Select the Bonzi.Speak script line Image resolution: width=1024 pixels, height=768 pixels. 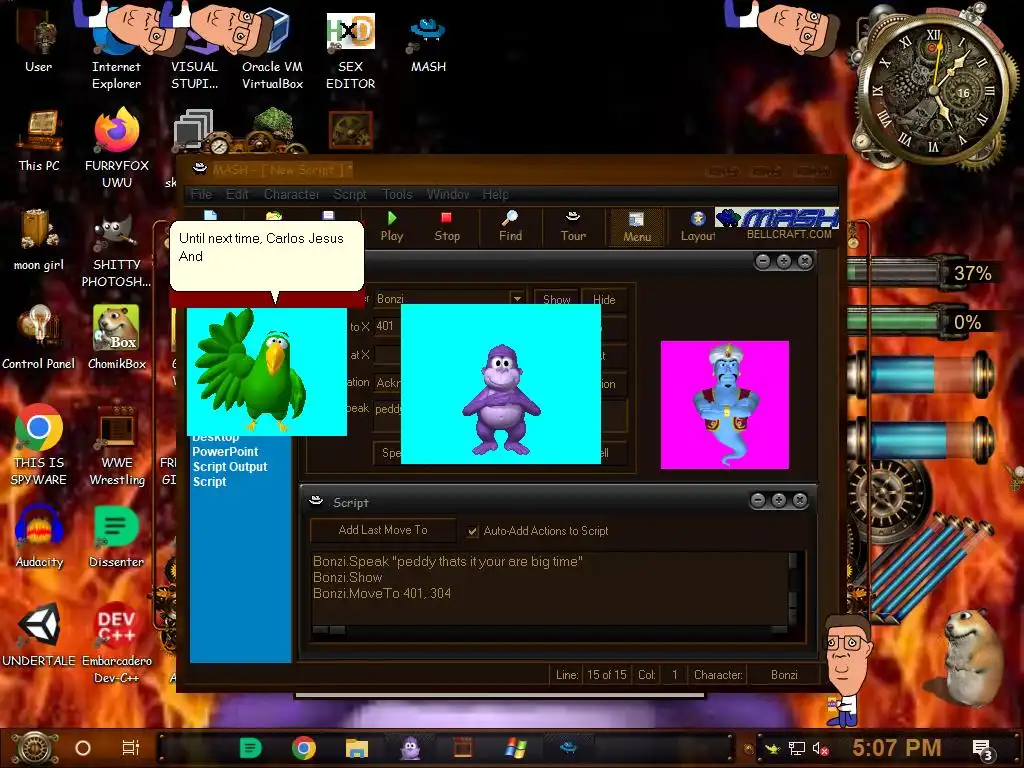pyautogui.click(x=447, y=562)
